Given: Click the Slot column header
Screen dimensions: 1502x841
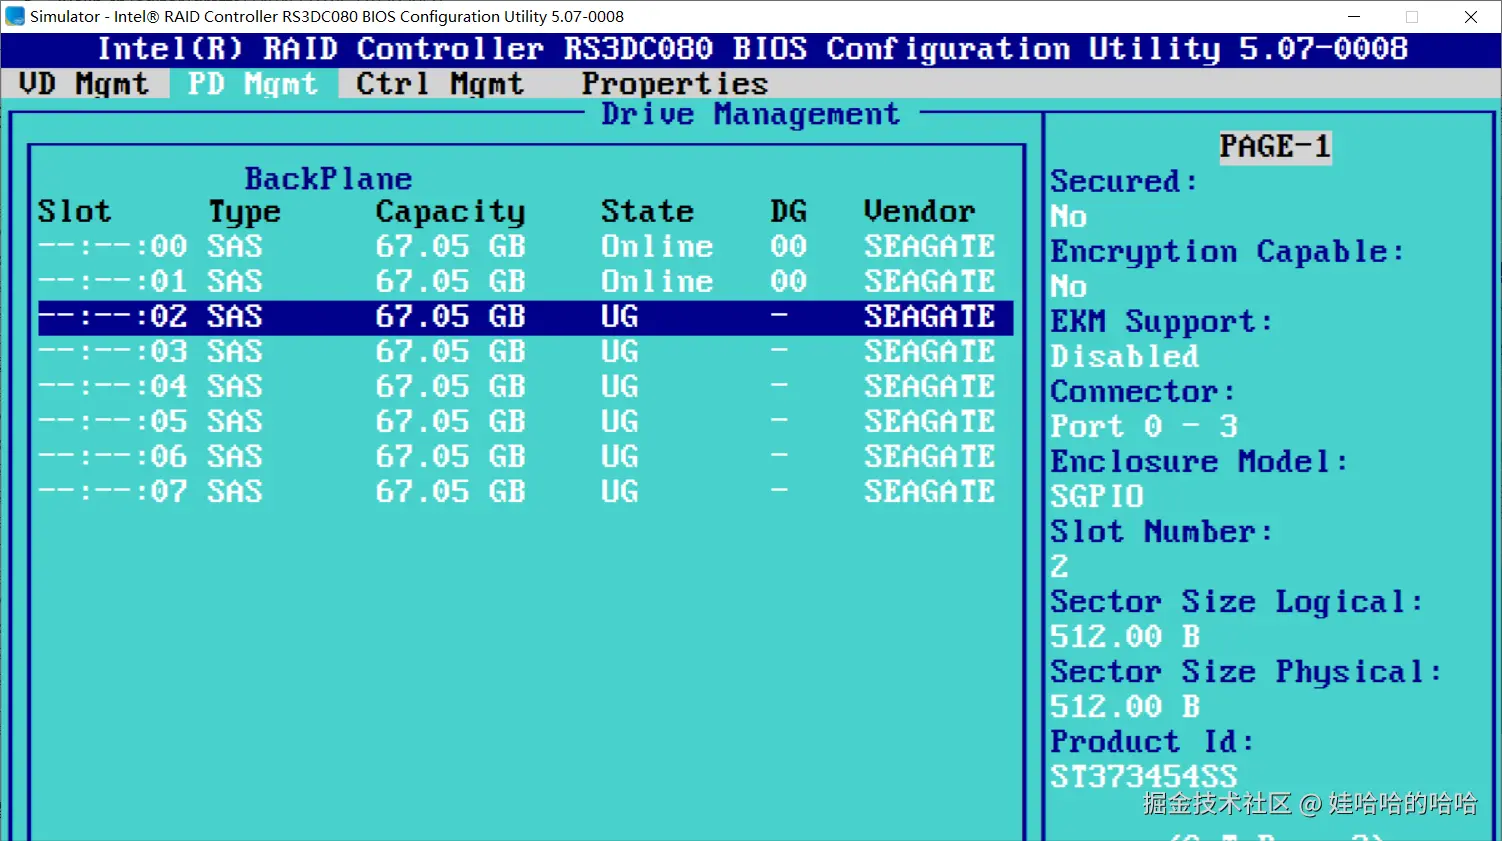Looking at the screenshot, I should (x=75, y=211).
